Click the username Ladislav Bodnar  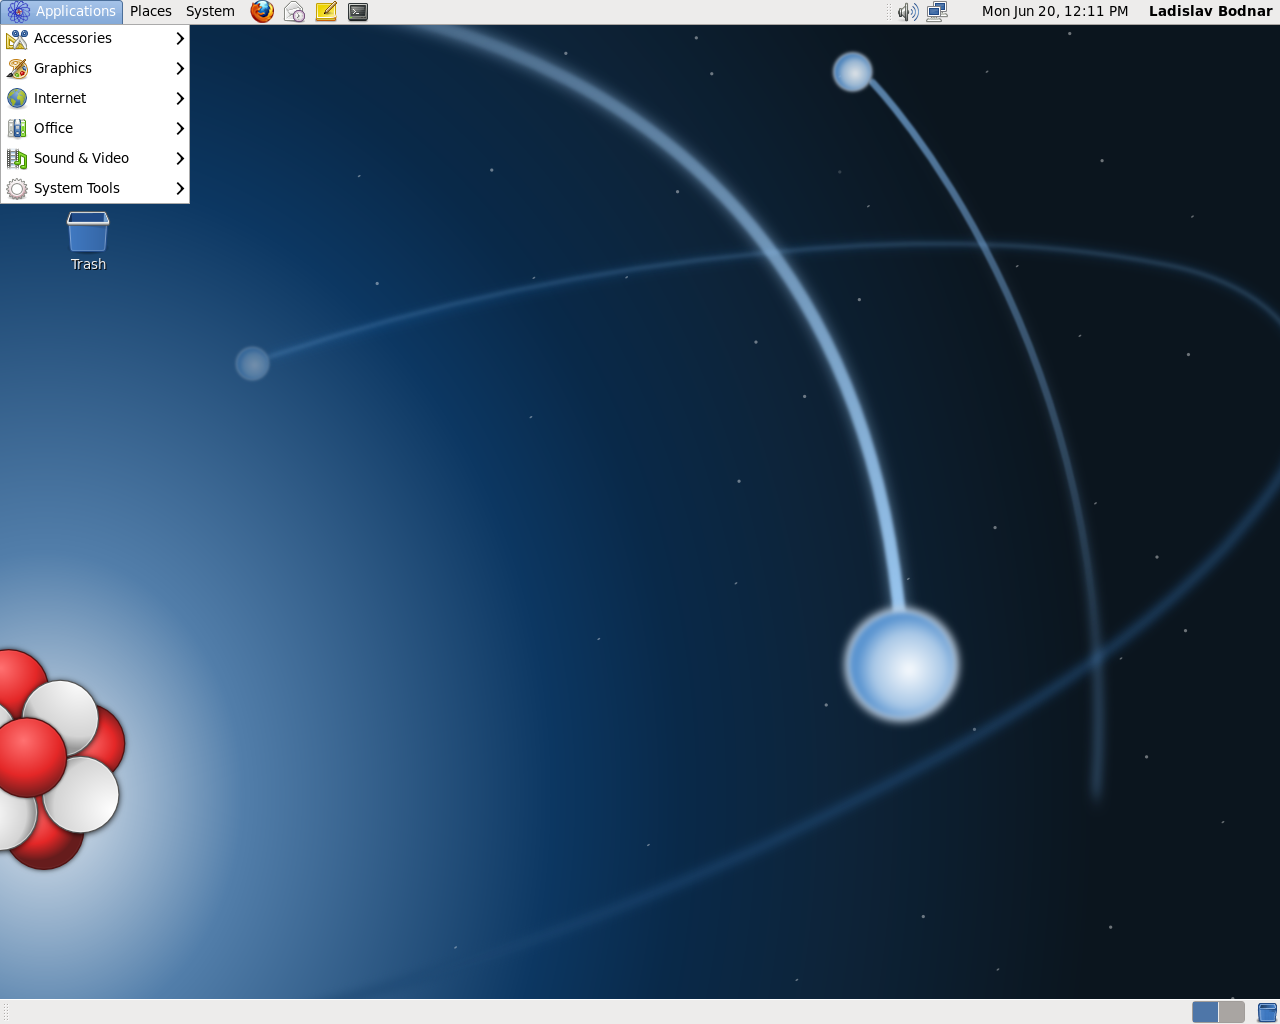(1209, 11)
